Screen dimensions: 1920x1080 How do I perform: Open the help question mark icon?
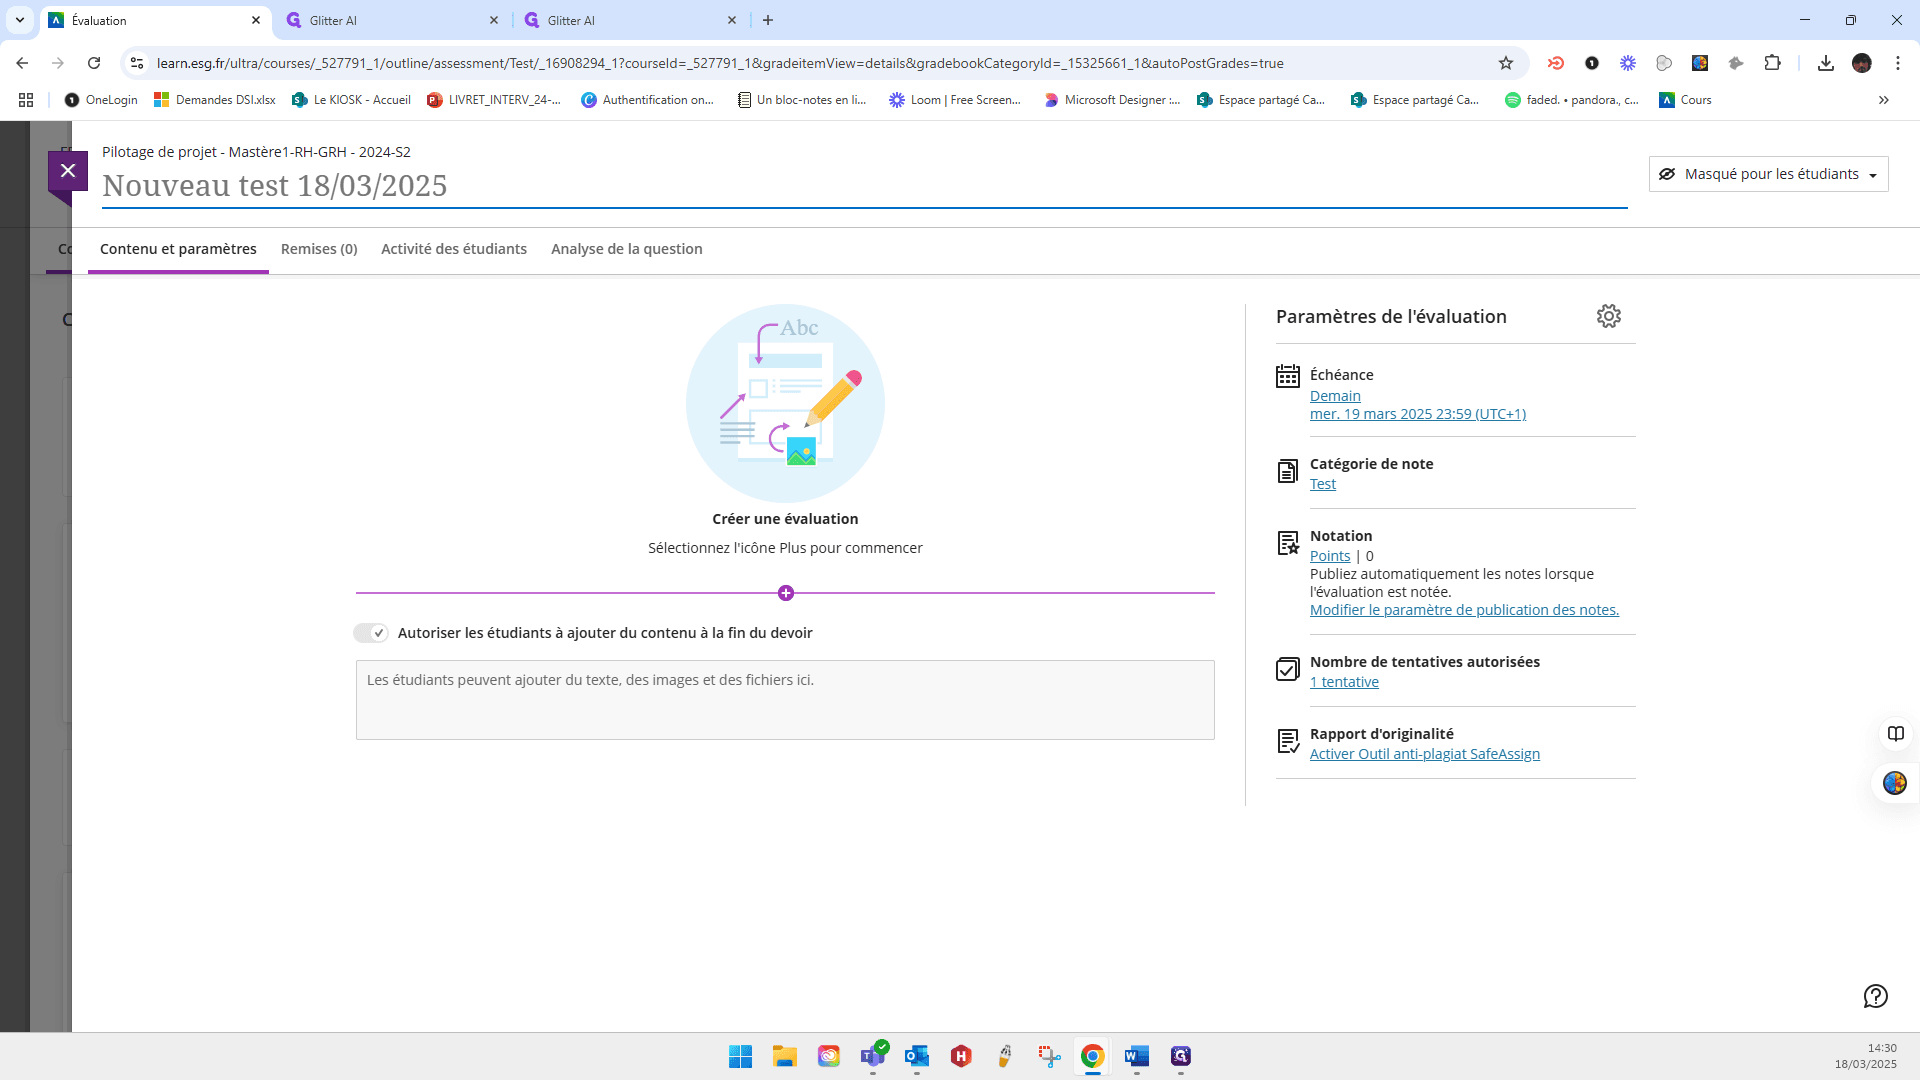click(x=1875, y=996)
